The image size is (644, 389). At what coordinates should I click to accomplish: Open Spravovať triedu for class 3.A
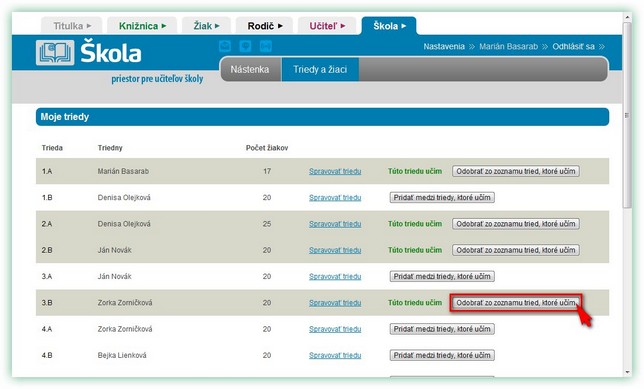[335, 276]
